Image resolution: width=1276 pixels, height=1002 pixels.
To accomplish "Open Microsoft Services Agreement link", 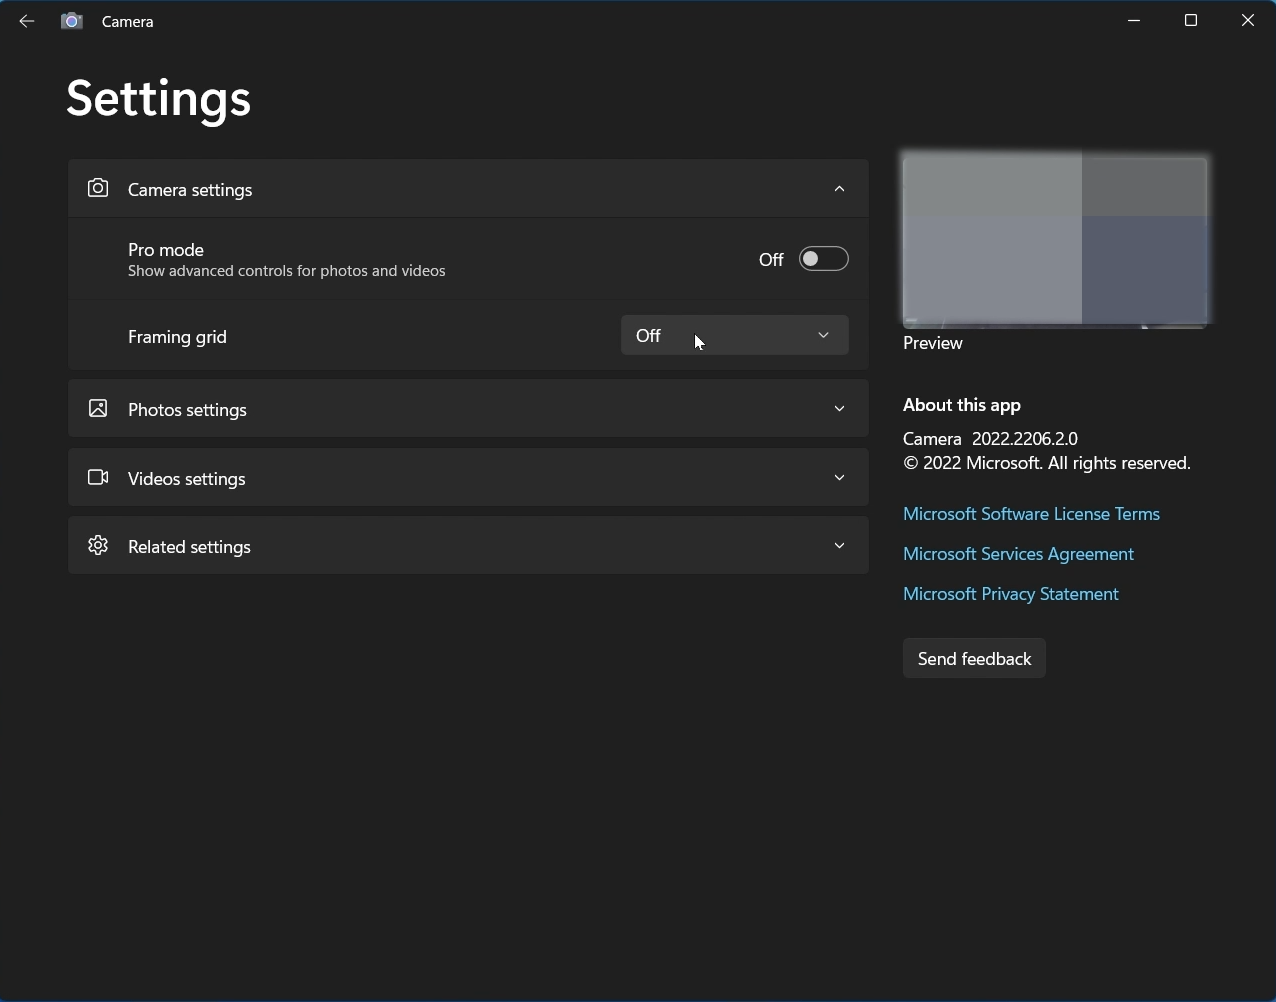I will coord(1018,554).
